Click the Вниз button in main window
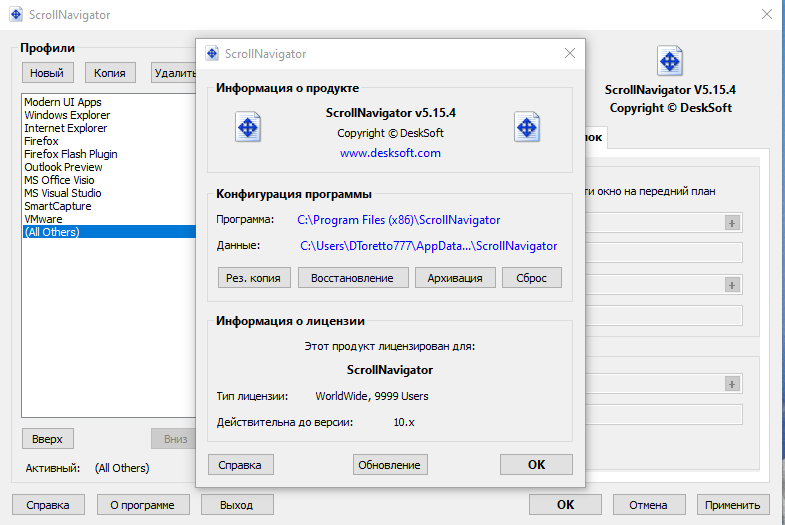The image size is (785, 525). click(x=174, y=439)
